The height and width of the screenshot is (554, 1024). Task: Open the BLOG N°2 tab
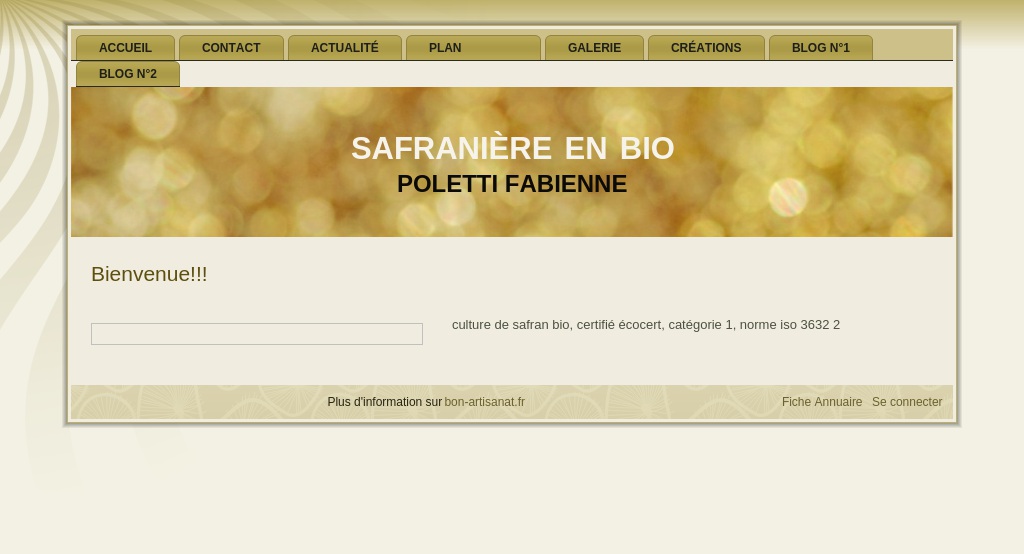(128, 74)
